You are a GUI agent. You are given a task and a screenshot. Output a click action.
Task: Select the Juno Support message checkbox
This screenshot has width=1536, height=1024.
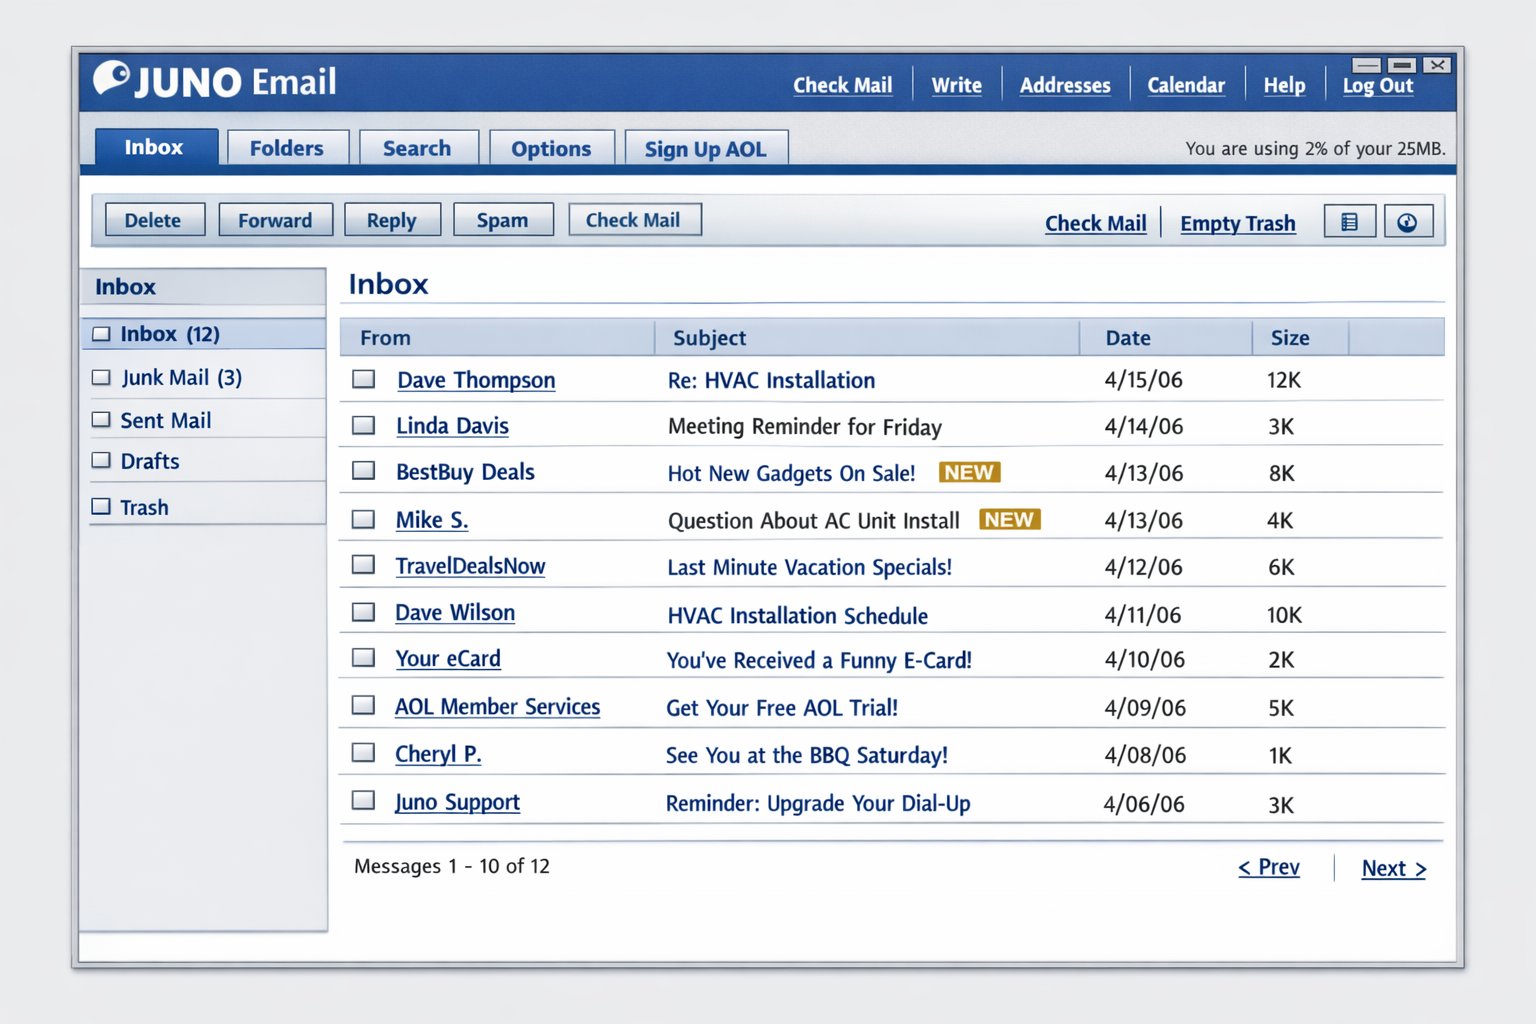click(364, 801)
